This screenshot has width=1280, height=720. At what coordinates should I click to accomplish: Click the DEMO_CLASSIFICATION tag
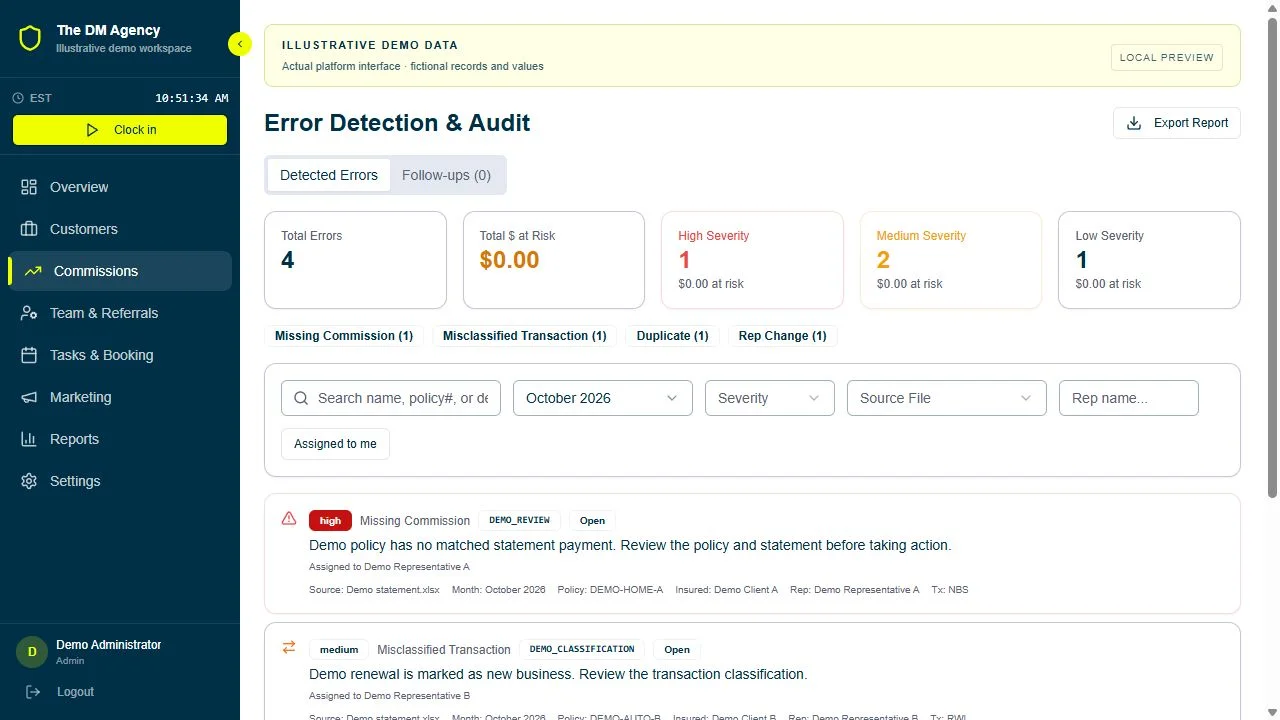pos(582,649)
